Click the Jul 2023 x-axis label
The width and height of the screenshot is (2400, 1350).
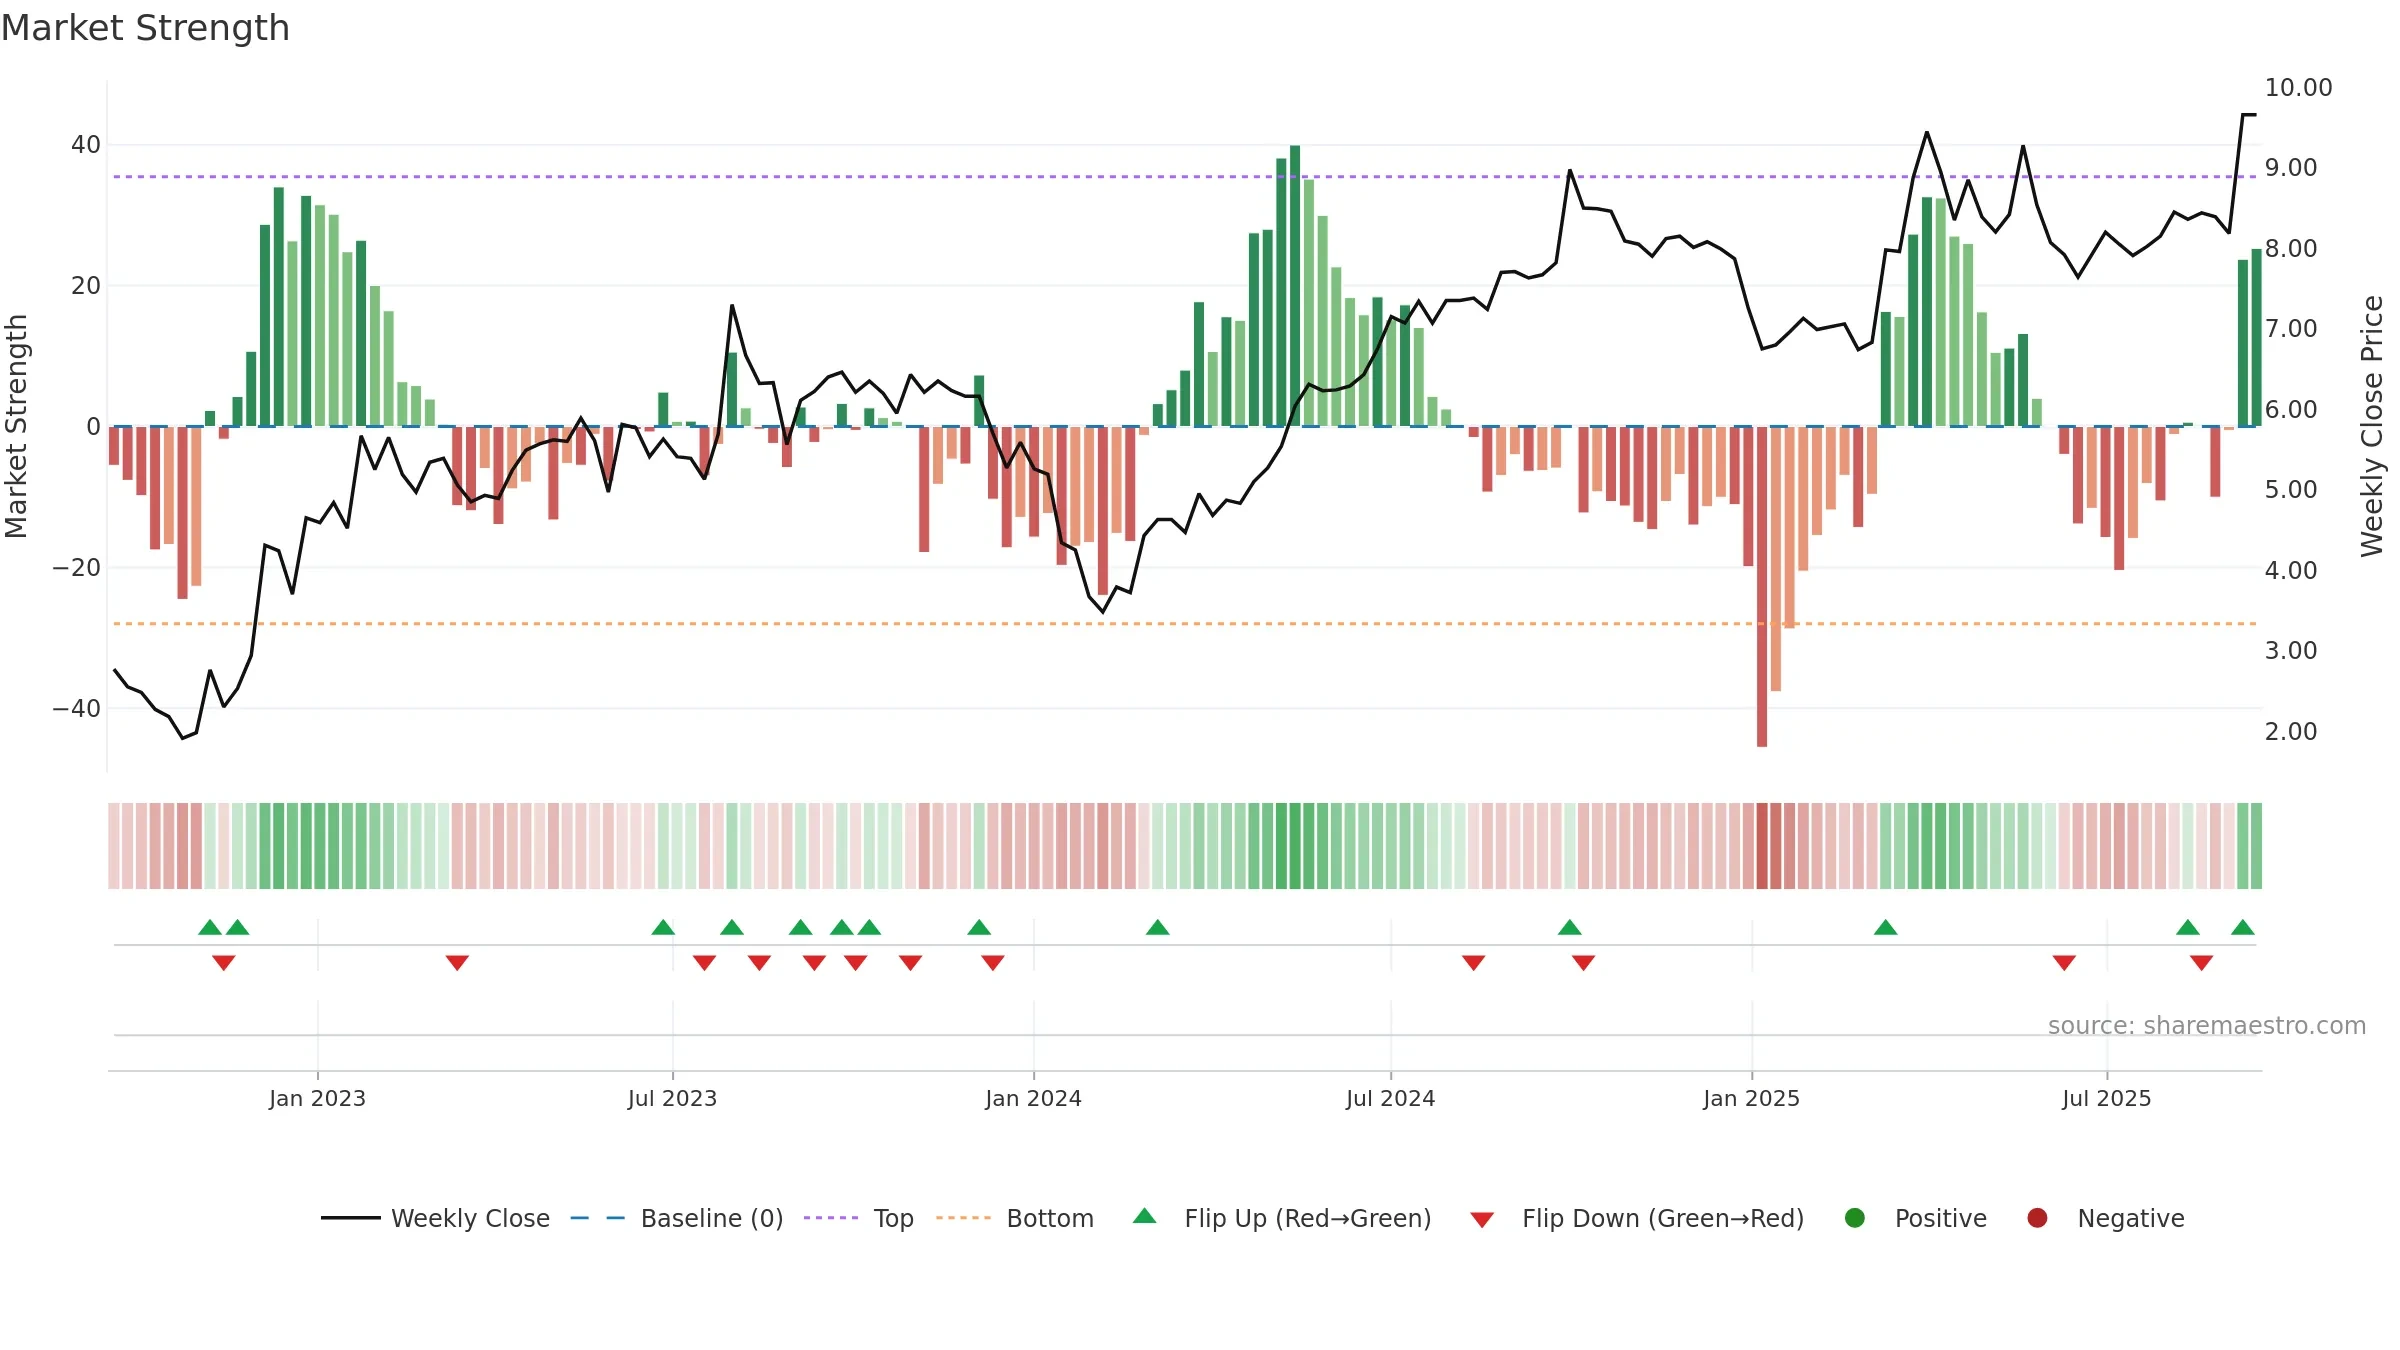[x=672, y=1099]
